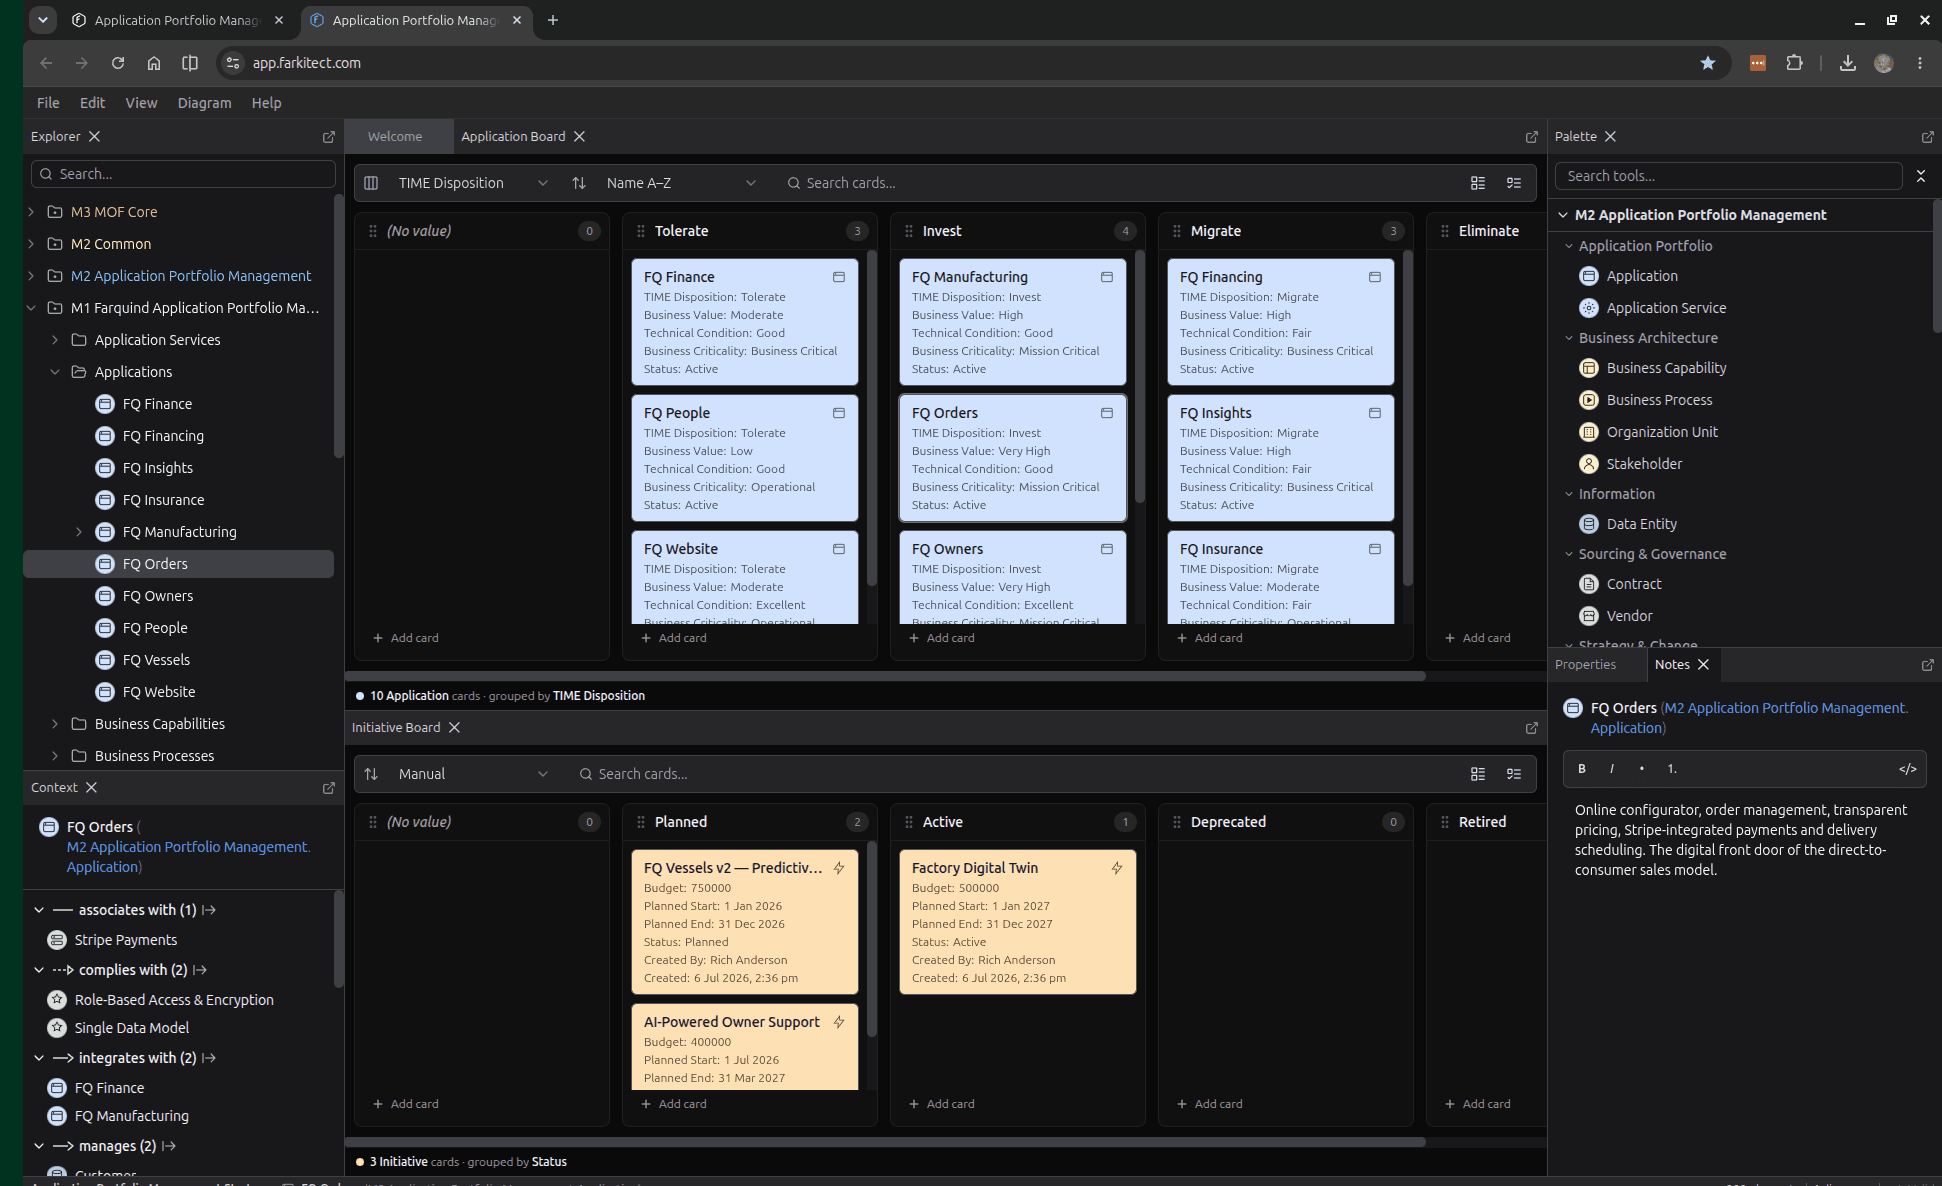
Task: Open FQ Manufacturing card detail icon
Action: [1107, 277]
